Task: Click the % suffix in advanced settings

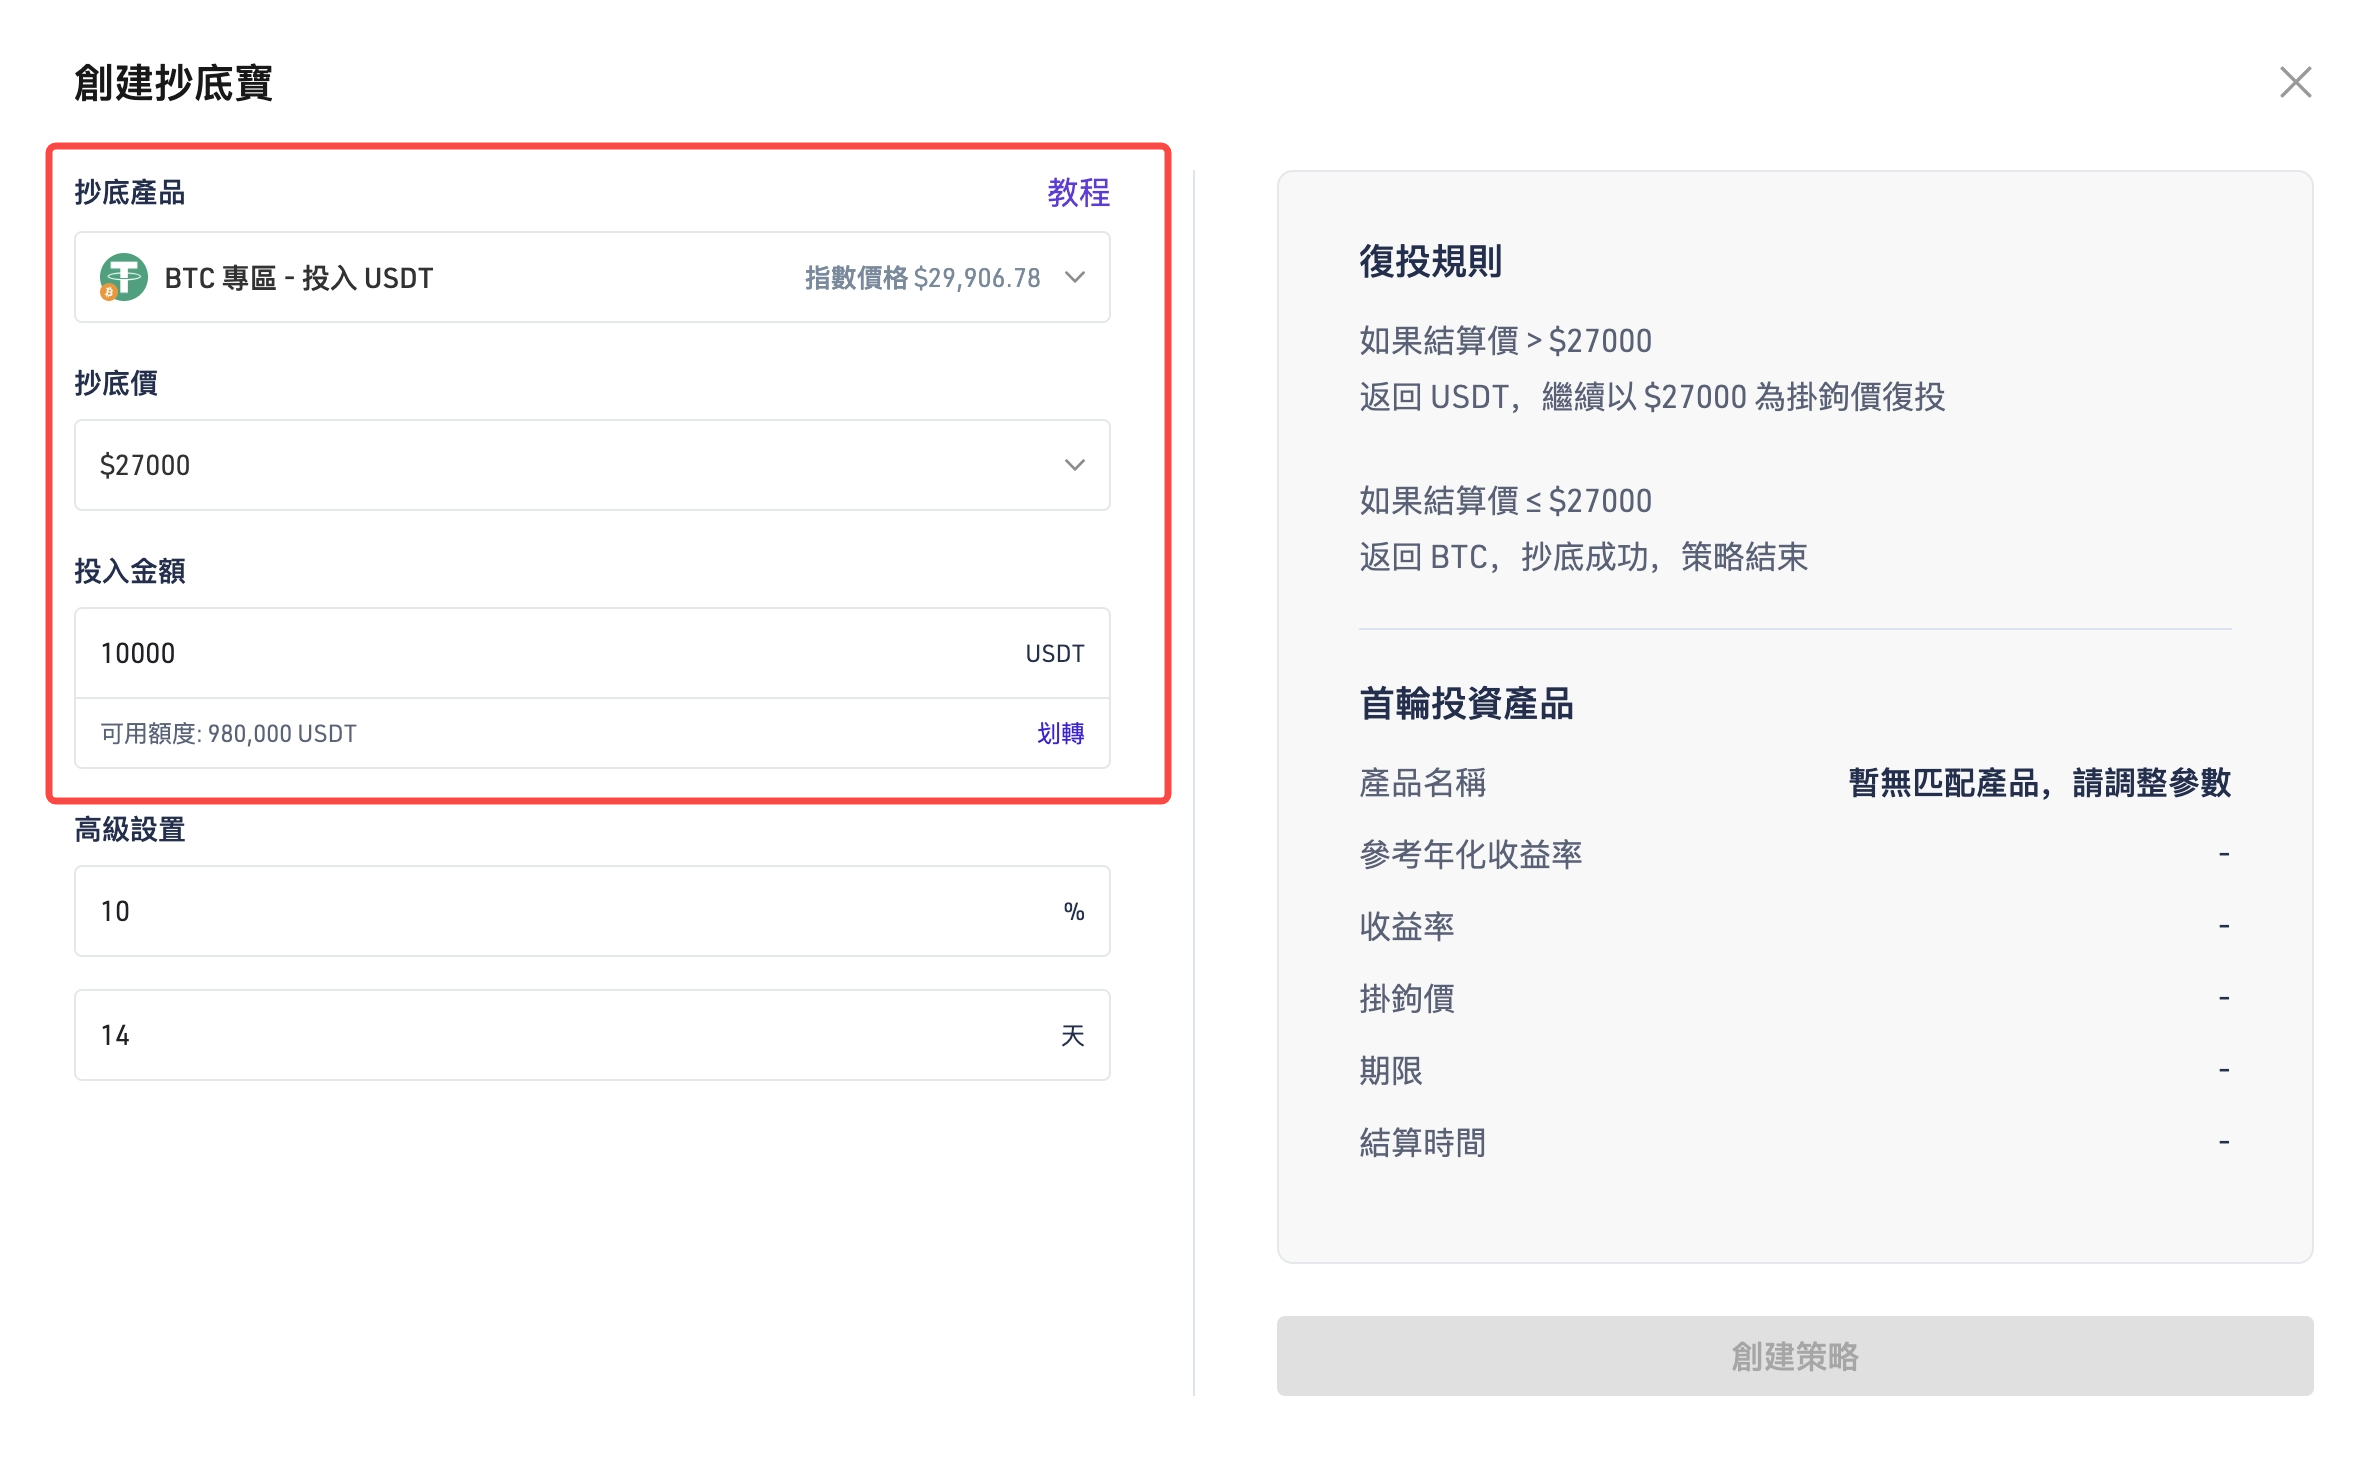Action: (1074, 911)
